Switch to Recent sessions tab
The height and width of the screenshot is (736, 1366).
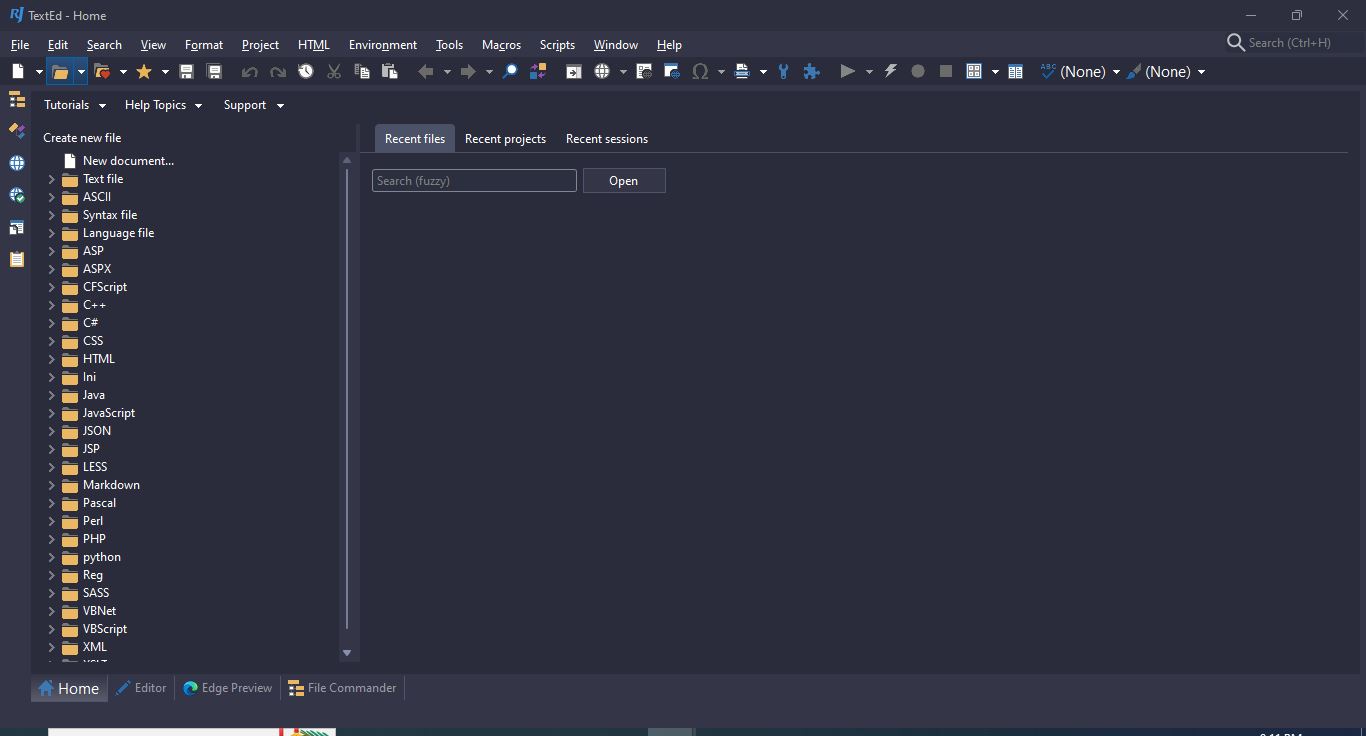607,139
